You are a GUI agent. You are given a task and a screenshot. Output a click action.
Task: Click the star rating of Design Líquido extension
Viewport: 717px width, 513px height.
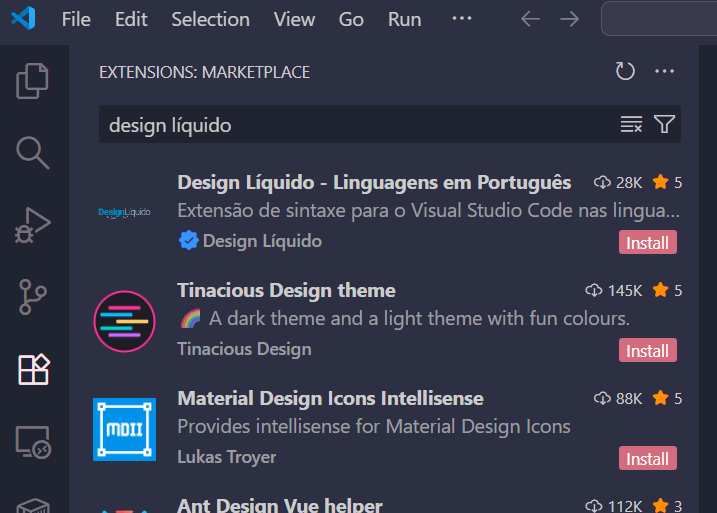(x=667, y=182)
